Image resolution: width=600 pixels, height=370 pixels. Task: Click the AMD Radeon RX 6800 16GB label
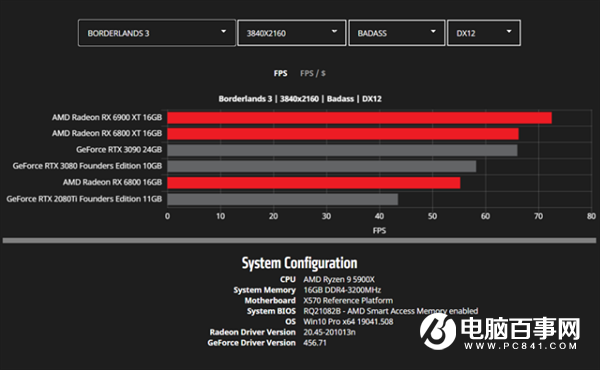(112, 183)
